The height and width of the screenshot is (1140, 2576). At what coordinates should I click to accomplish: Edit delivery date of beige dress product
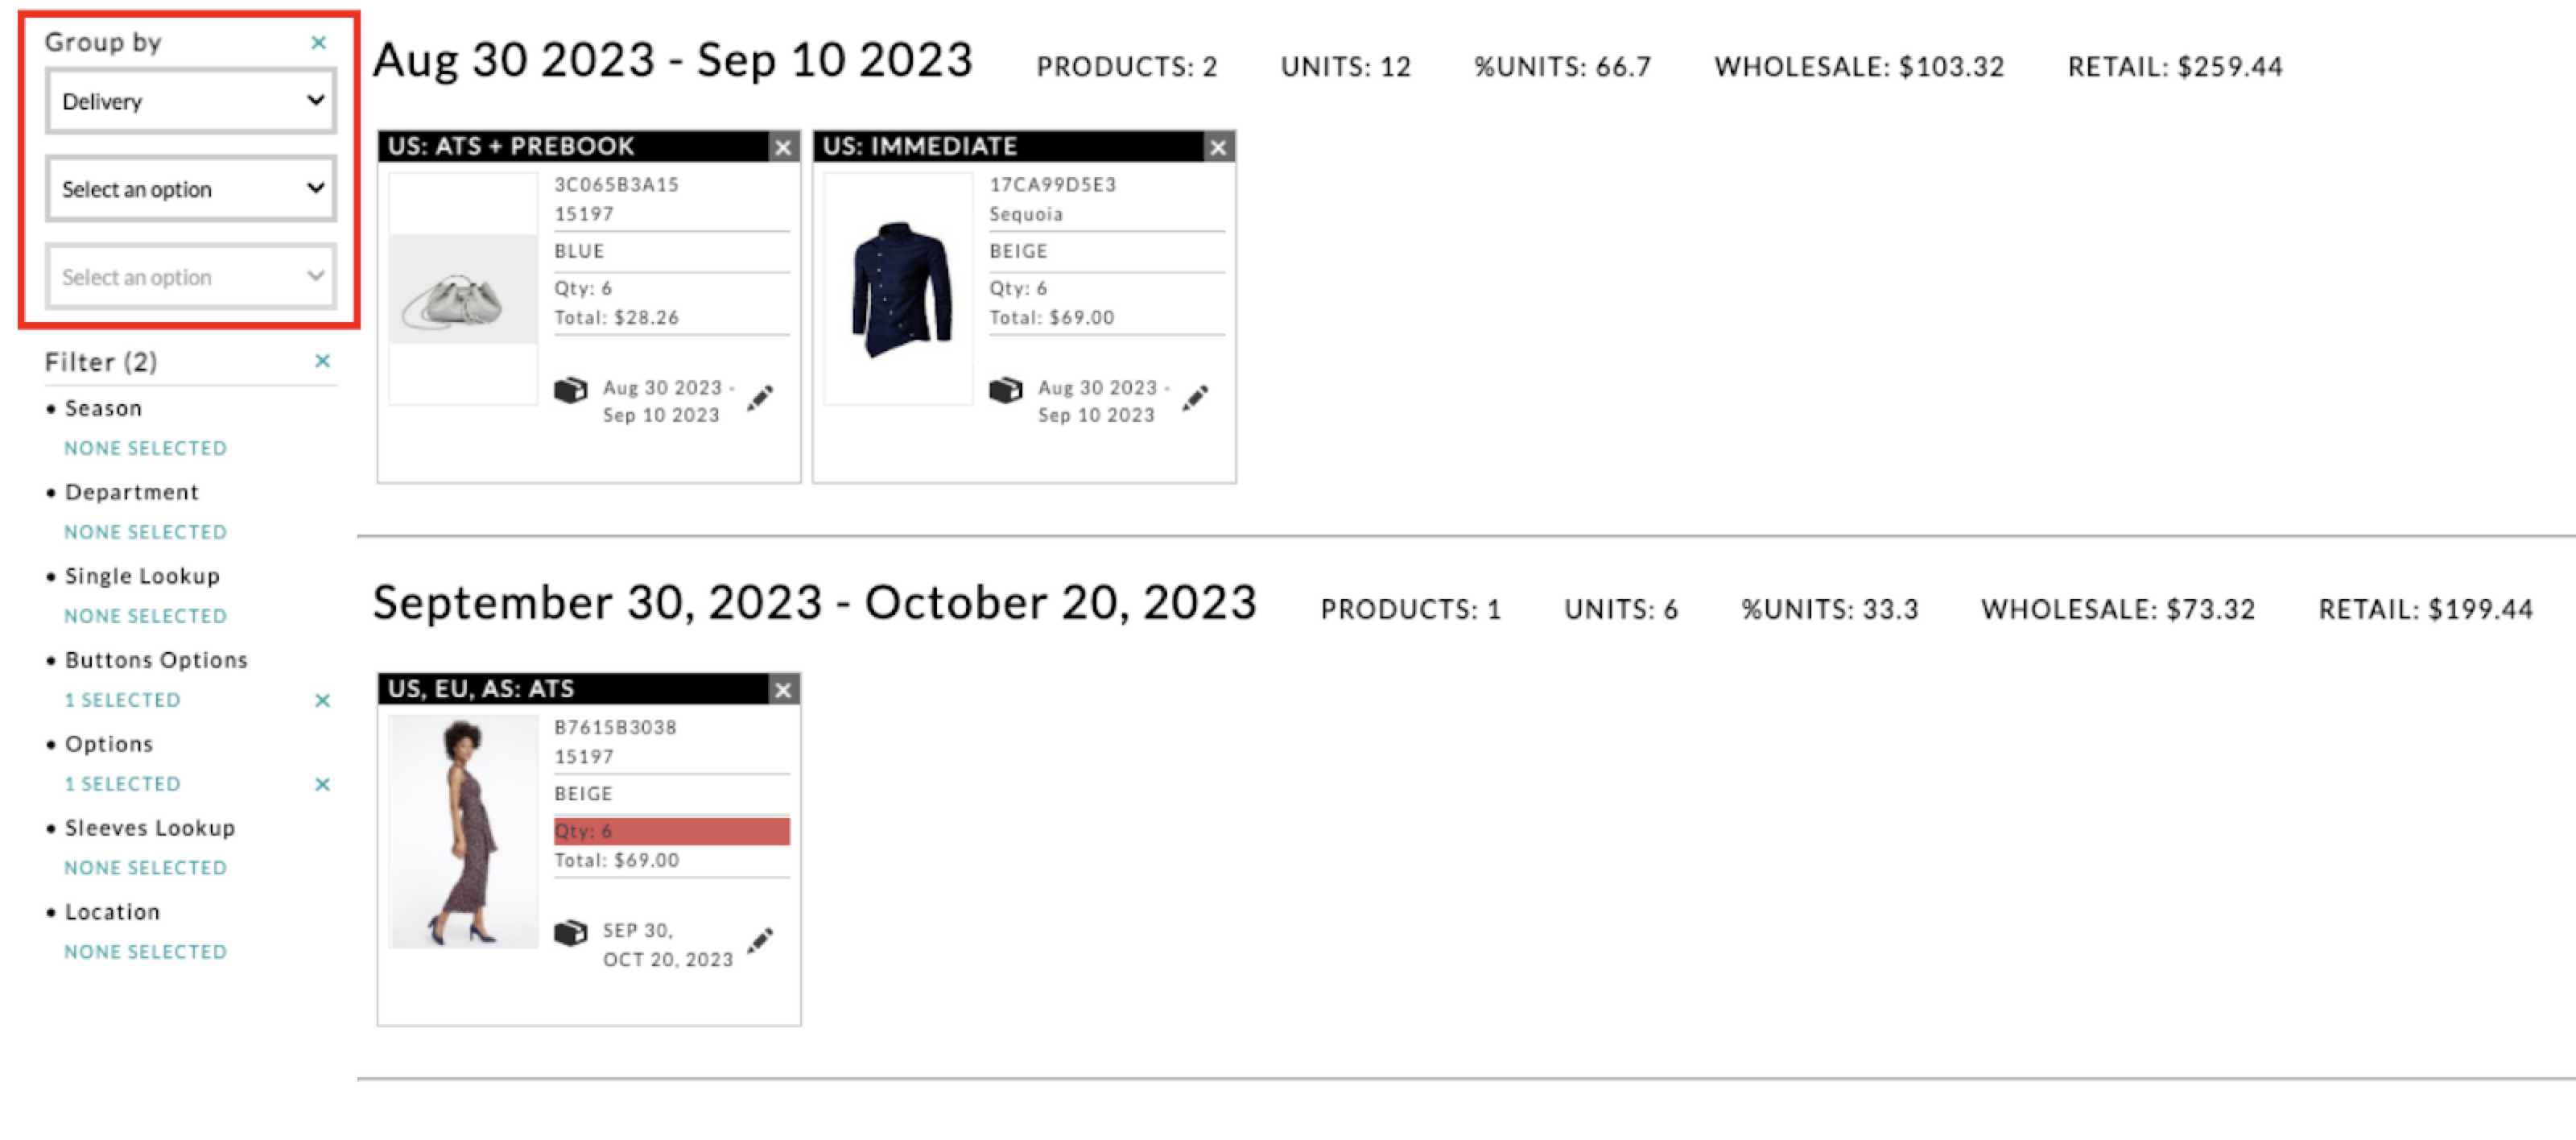click(760, 940)
